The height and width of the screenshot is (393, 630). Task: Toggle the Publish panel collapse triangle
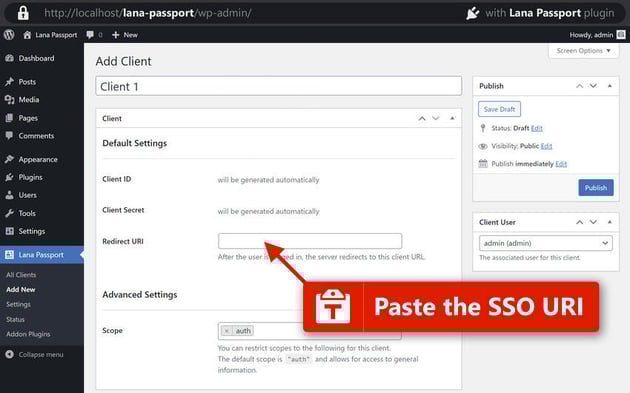(x=610, y=86)
